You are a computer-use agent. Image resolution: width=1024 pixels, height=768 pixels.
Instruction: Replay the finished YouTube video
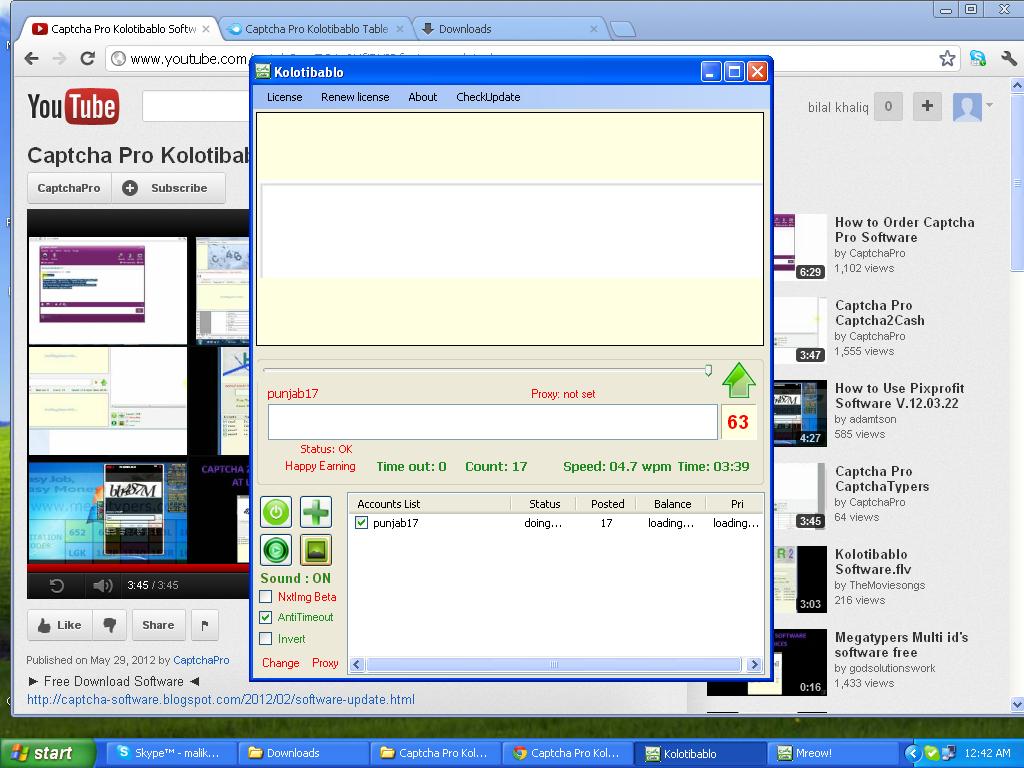pos(57,585)
